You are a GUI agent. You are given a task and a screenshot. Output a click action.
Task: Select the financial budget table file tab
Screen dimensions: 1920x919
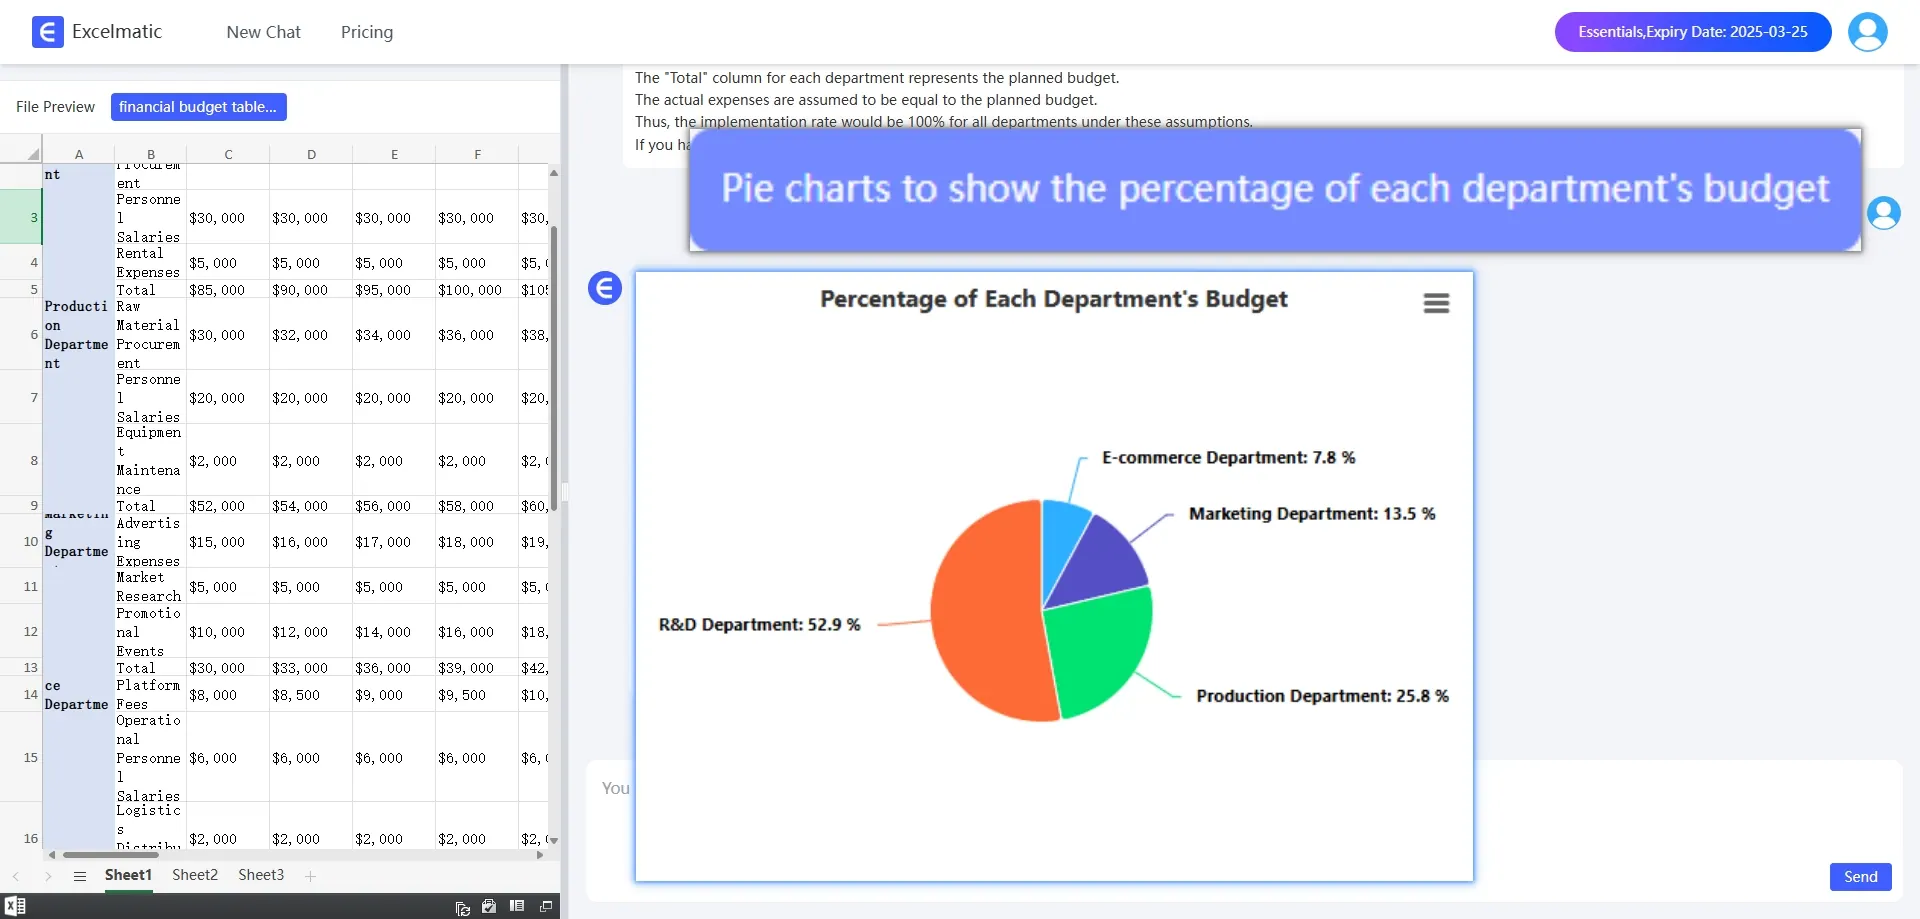point(198,107)
